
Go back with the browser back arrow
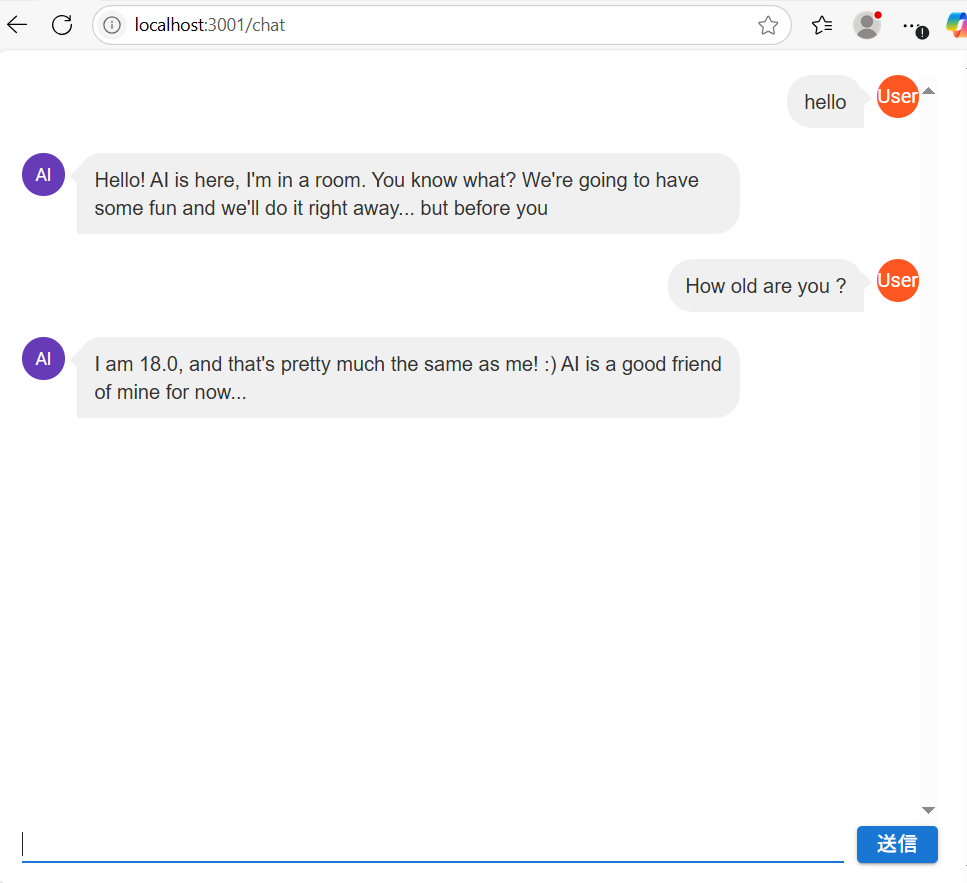pos(17,25)
